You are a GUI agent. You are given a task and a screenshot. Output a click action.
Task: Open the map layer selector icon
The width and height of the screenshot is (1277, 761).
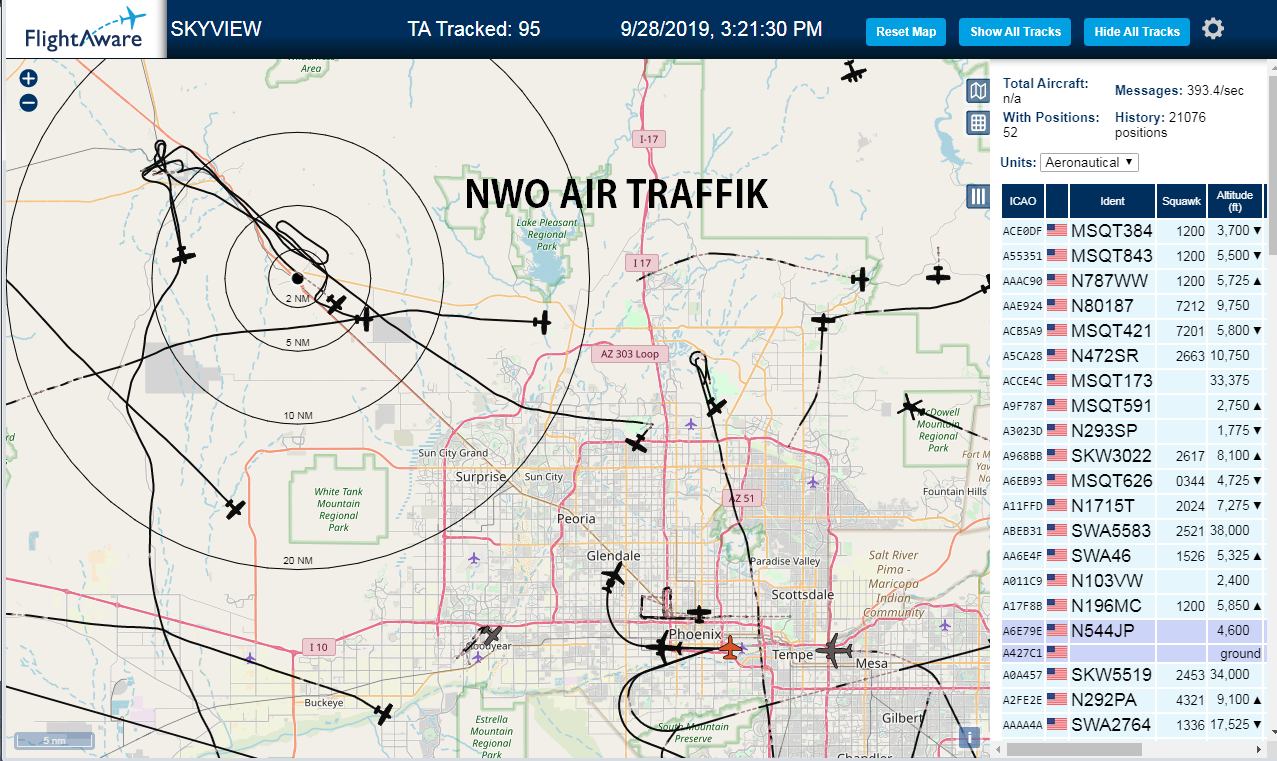click(x=978, y=92)
